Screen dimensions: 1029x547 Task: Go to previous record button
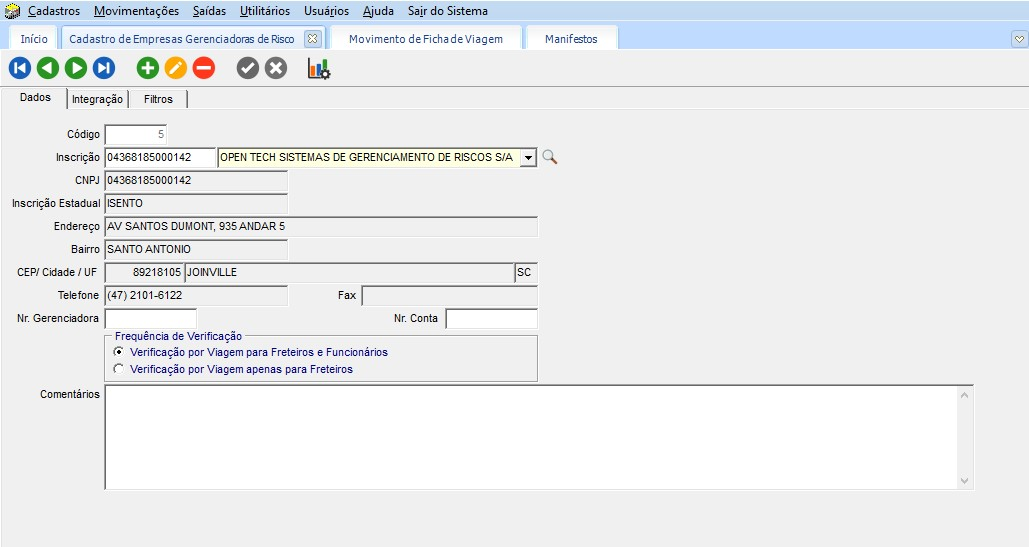(48, 68)
